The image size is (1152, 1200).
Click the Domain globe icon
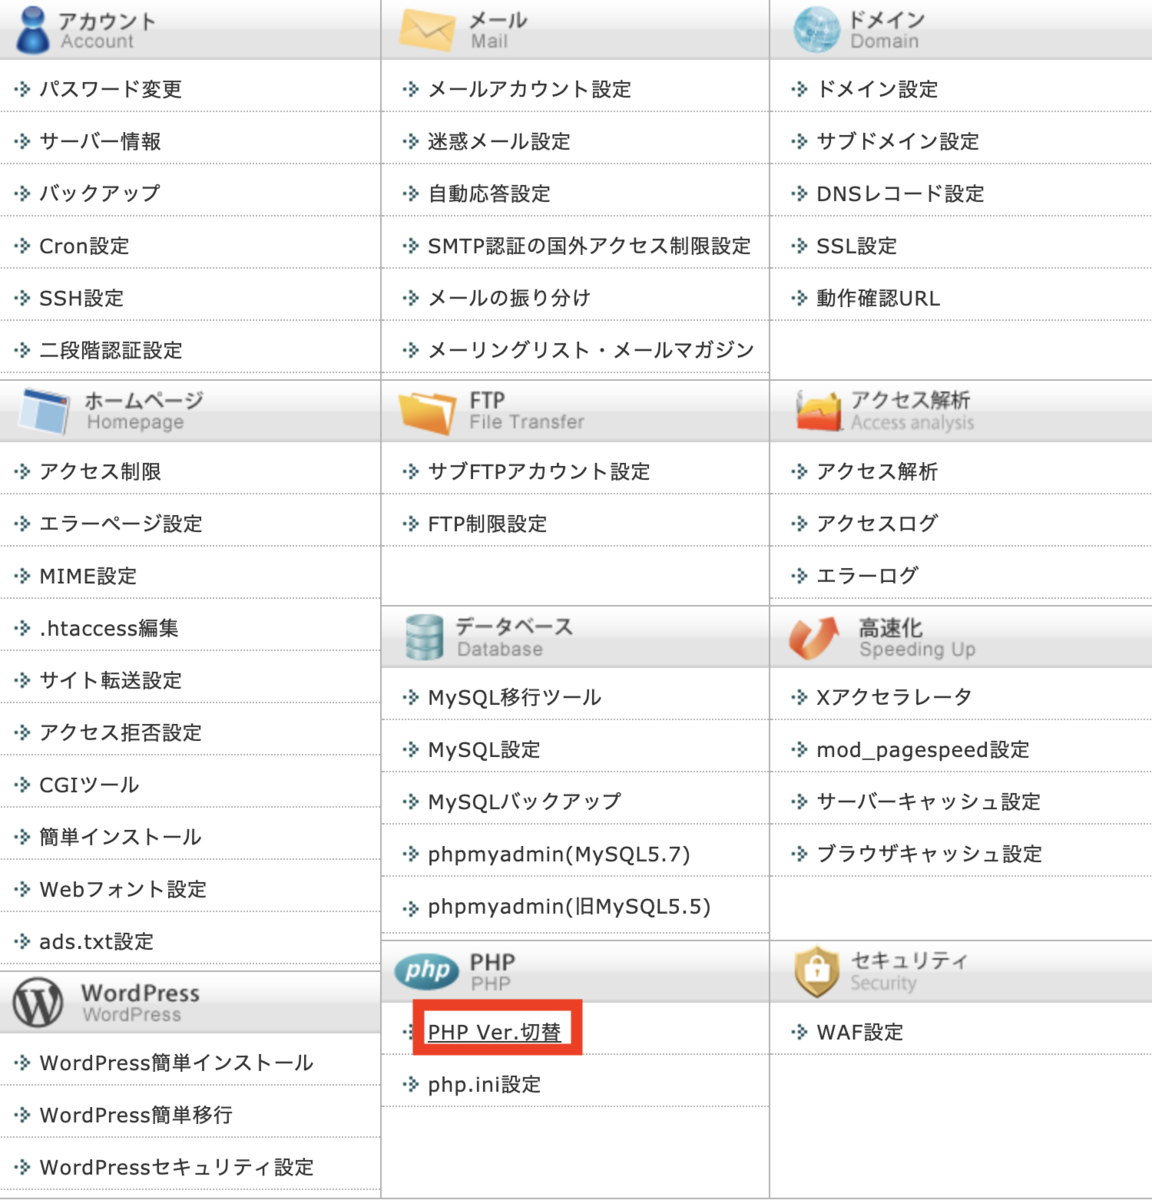click(x=816, y=29)
